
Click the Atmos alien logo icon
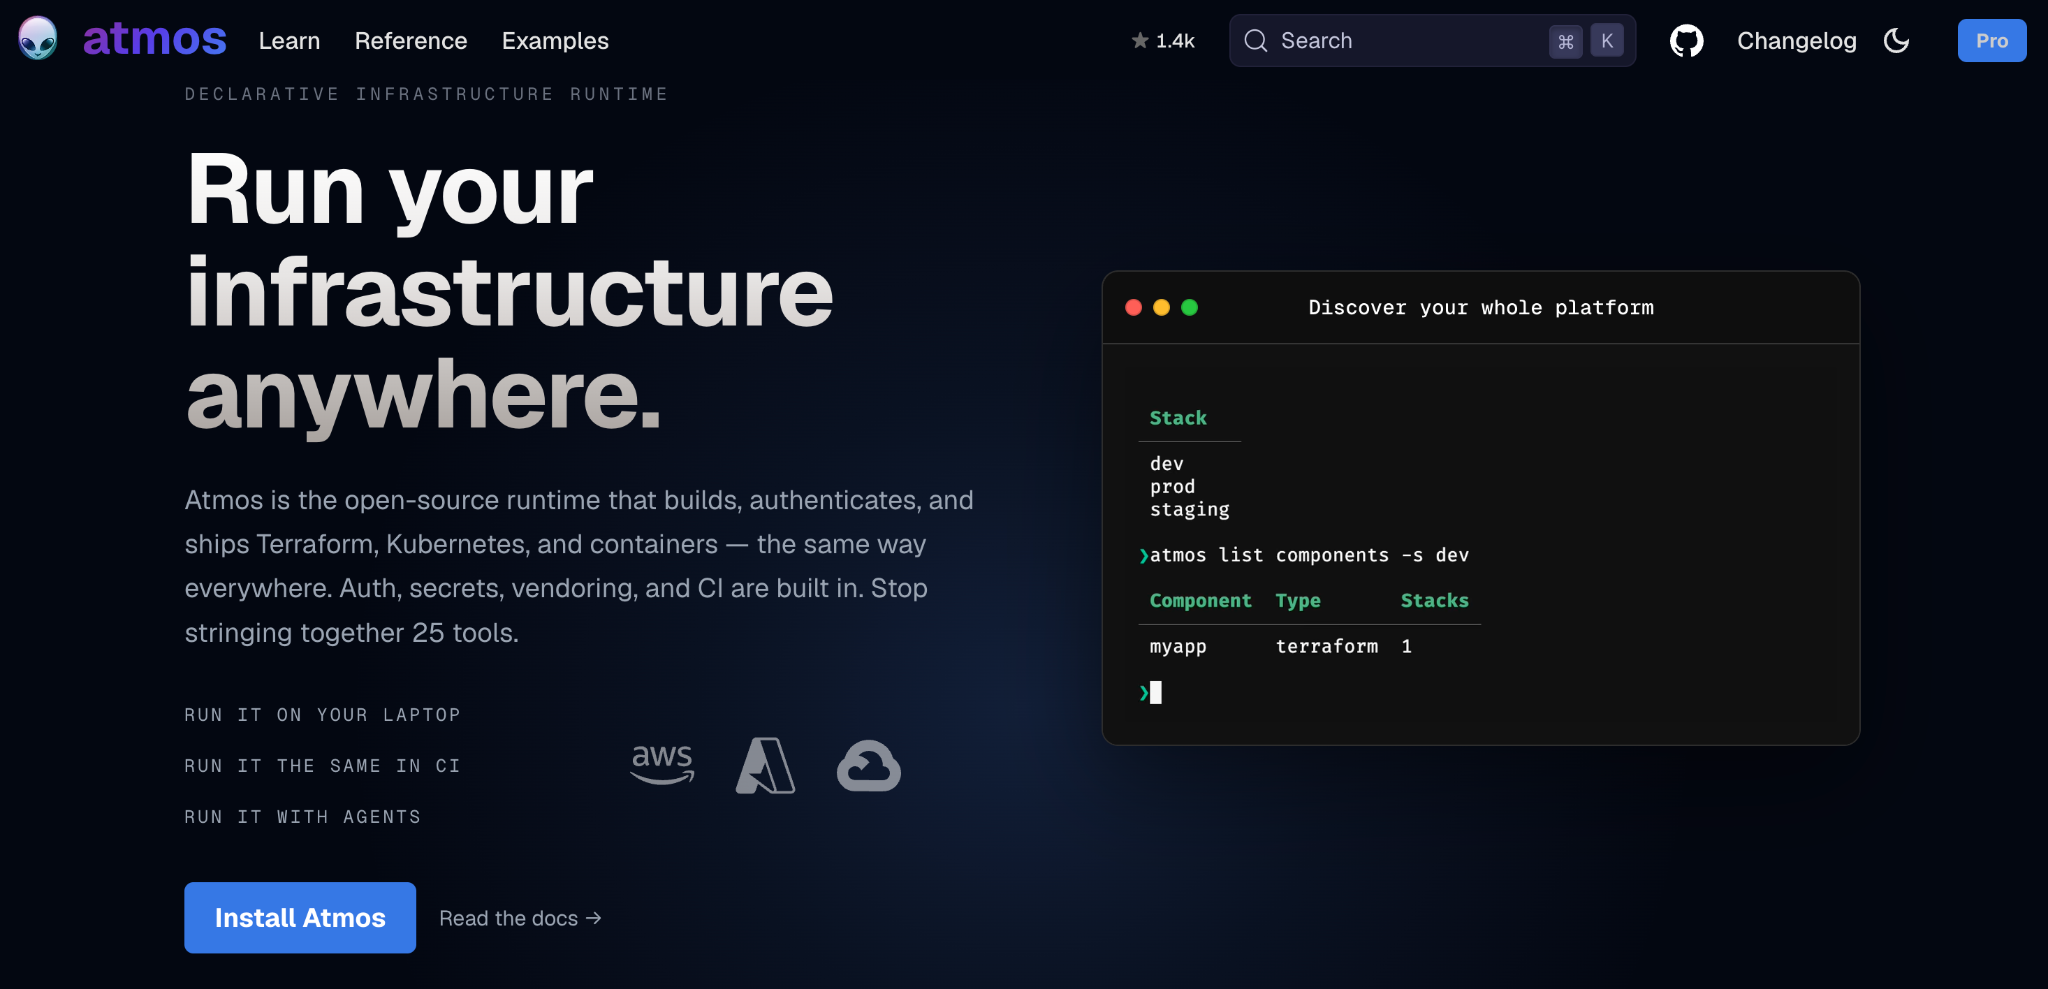click(x=38, y=39)
